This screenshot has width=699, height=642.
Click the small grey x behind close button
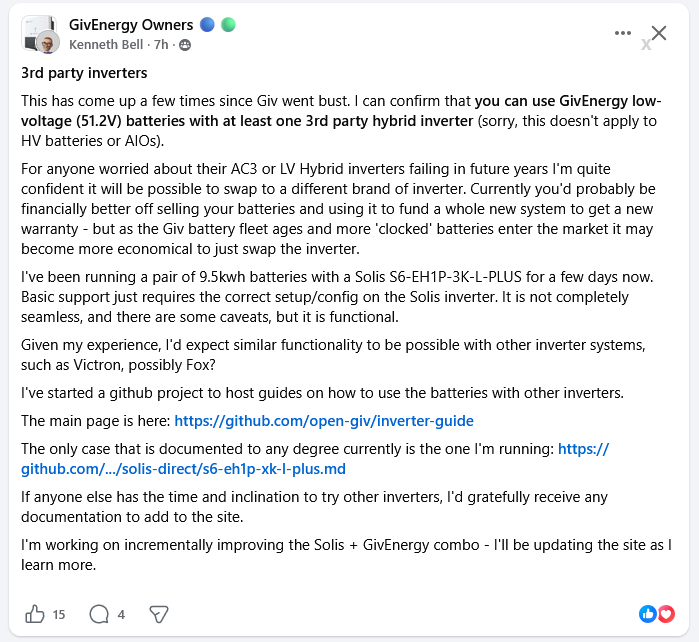pos(646,44)
